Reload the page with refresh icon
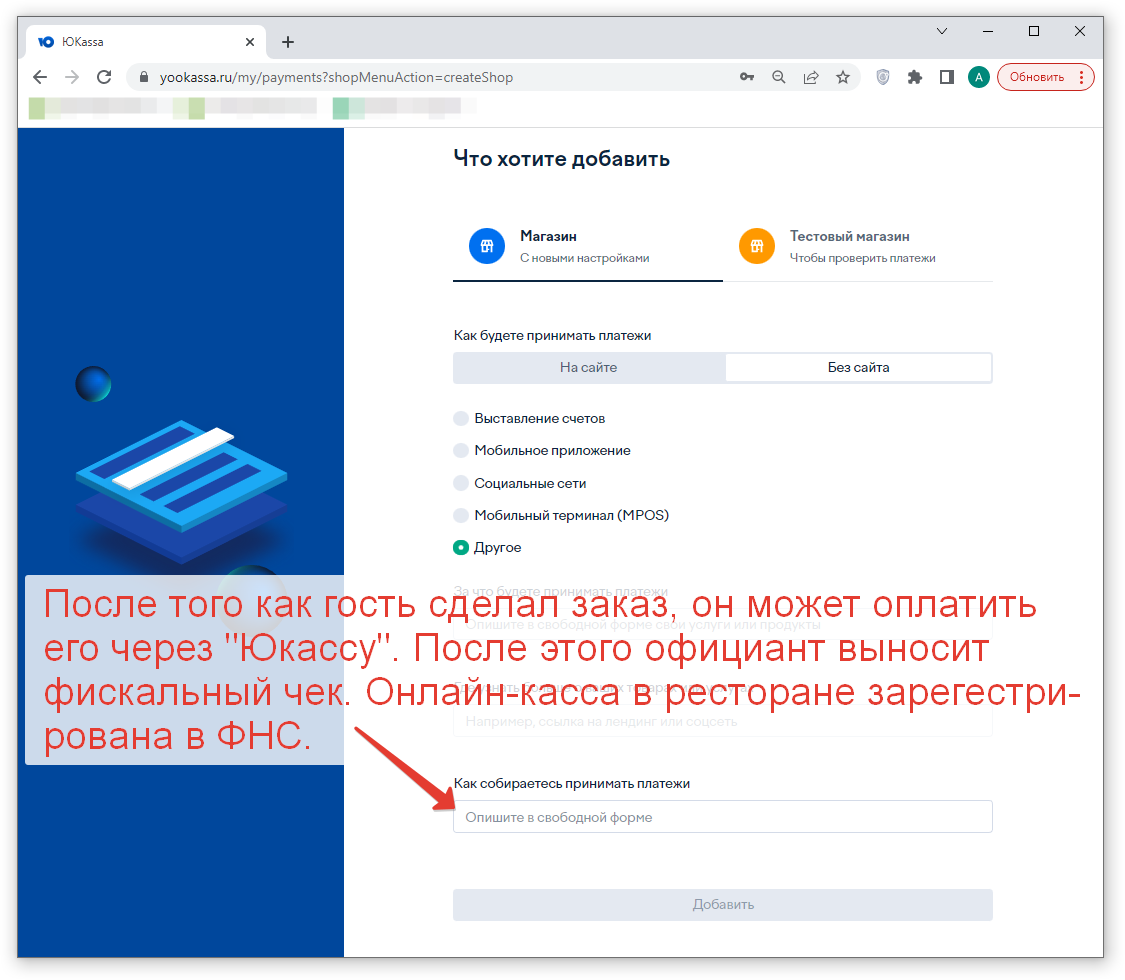Image resolution: width=1125 pixels, height=980 pixels. [104, 77]
